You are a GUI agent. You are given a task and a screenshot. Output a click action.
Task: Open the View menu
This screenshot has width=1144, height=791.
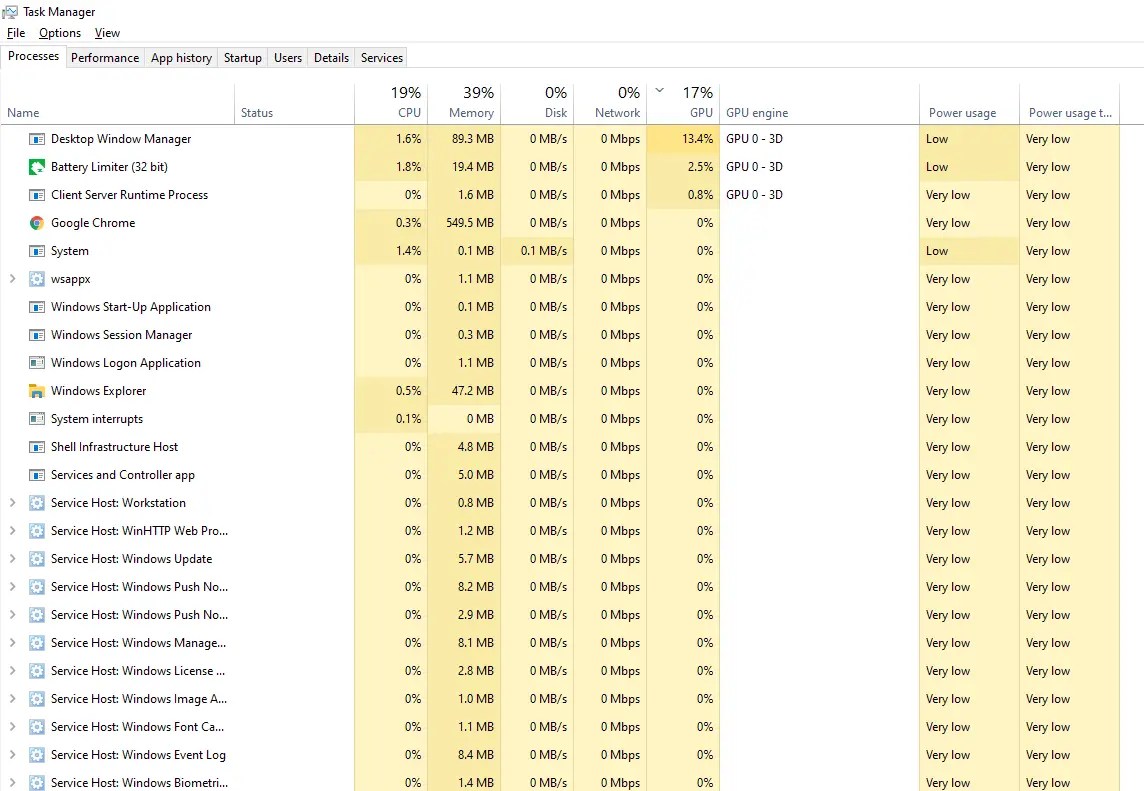pyautogui.click(x=106, y=32)
